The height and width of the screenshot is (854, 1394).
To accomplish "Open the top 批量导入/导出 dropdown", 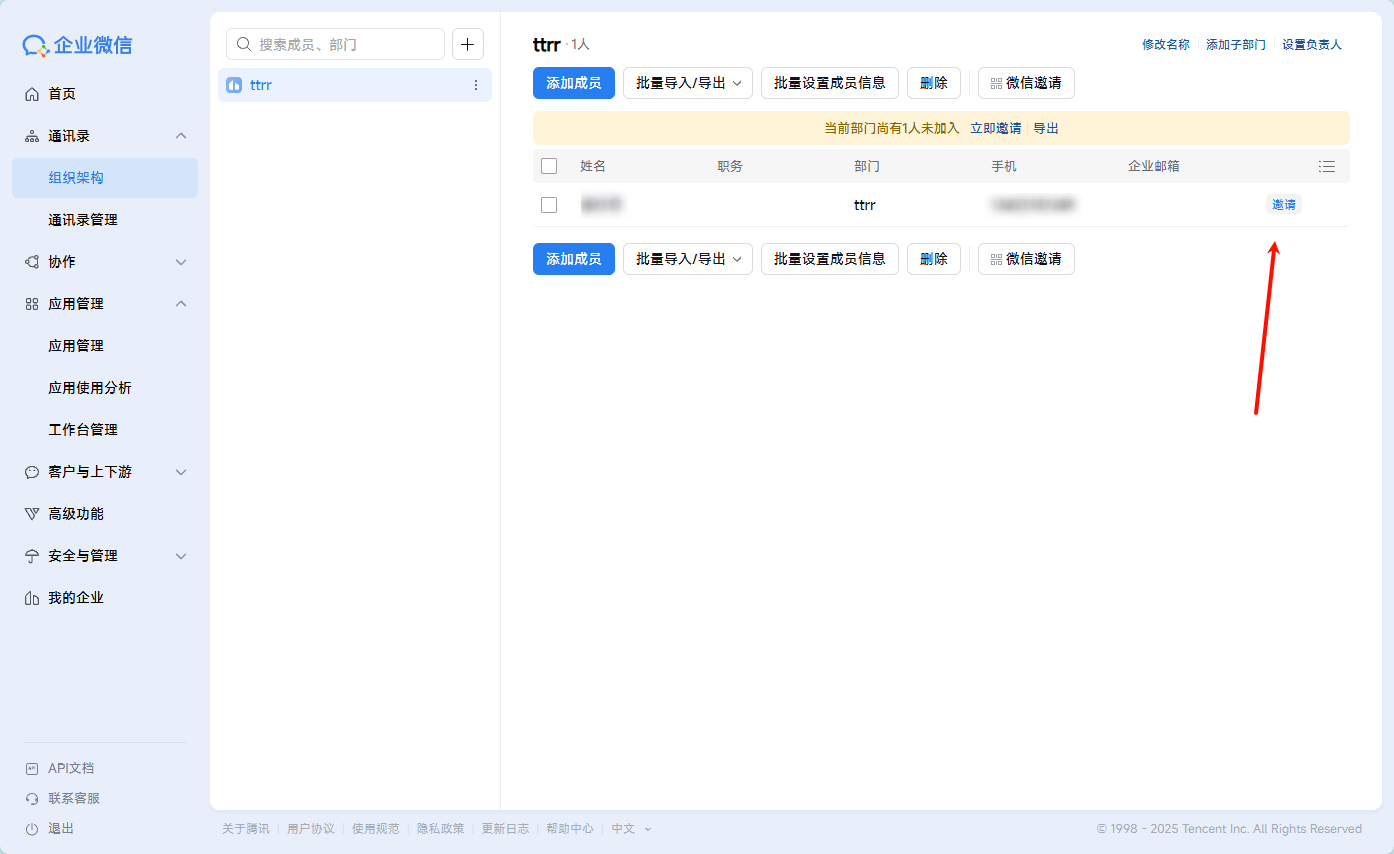I will pyautogui.click(x=688, y=83).
